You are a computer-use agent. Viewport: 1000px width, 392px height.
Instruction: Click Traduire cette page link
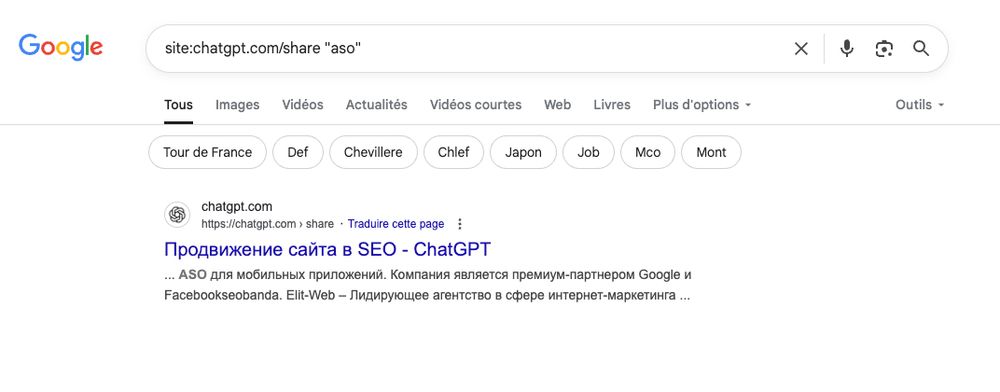(x=395, y=224)
